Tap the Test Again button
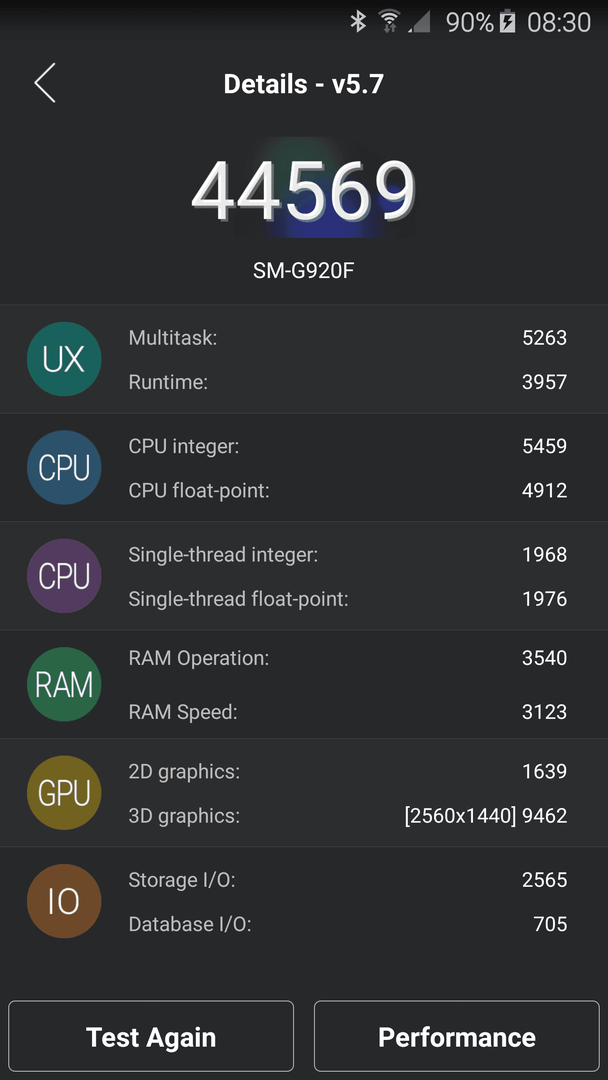 [x=151, y=1036]
